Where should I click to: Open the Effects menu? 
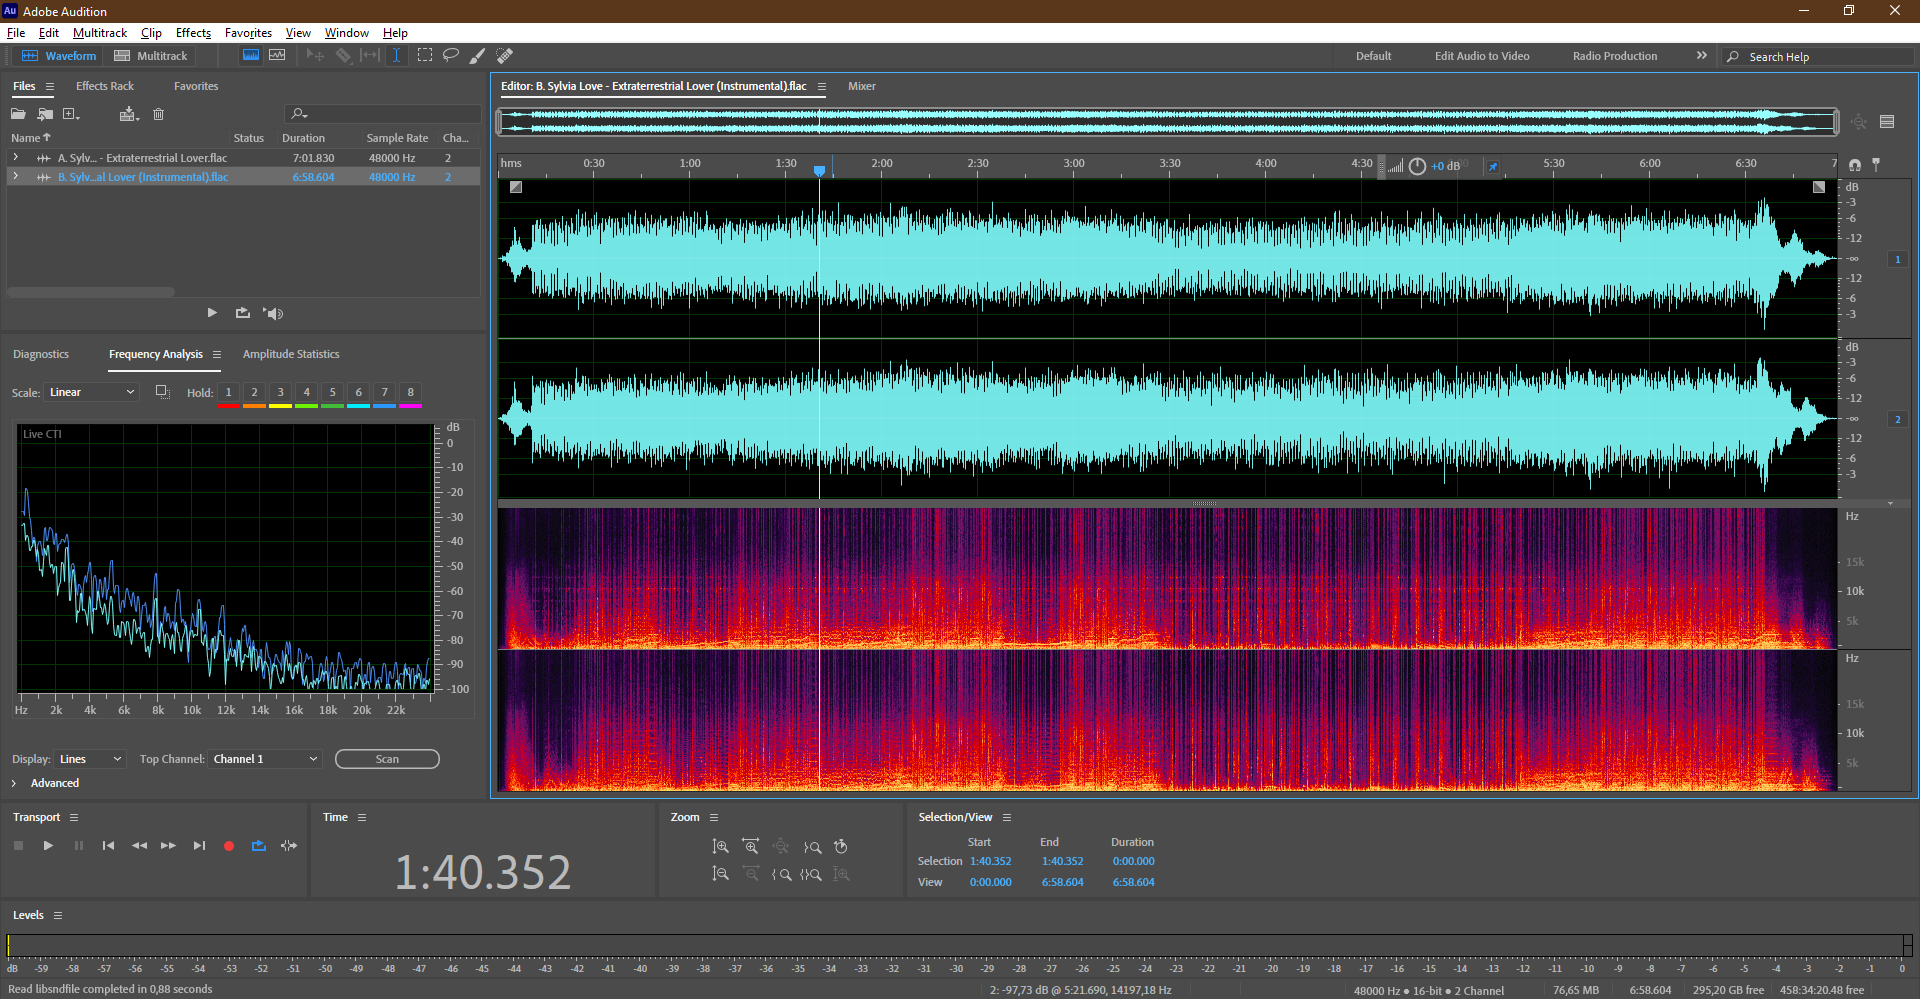(x=193, y=33)
